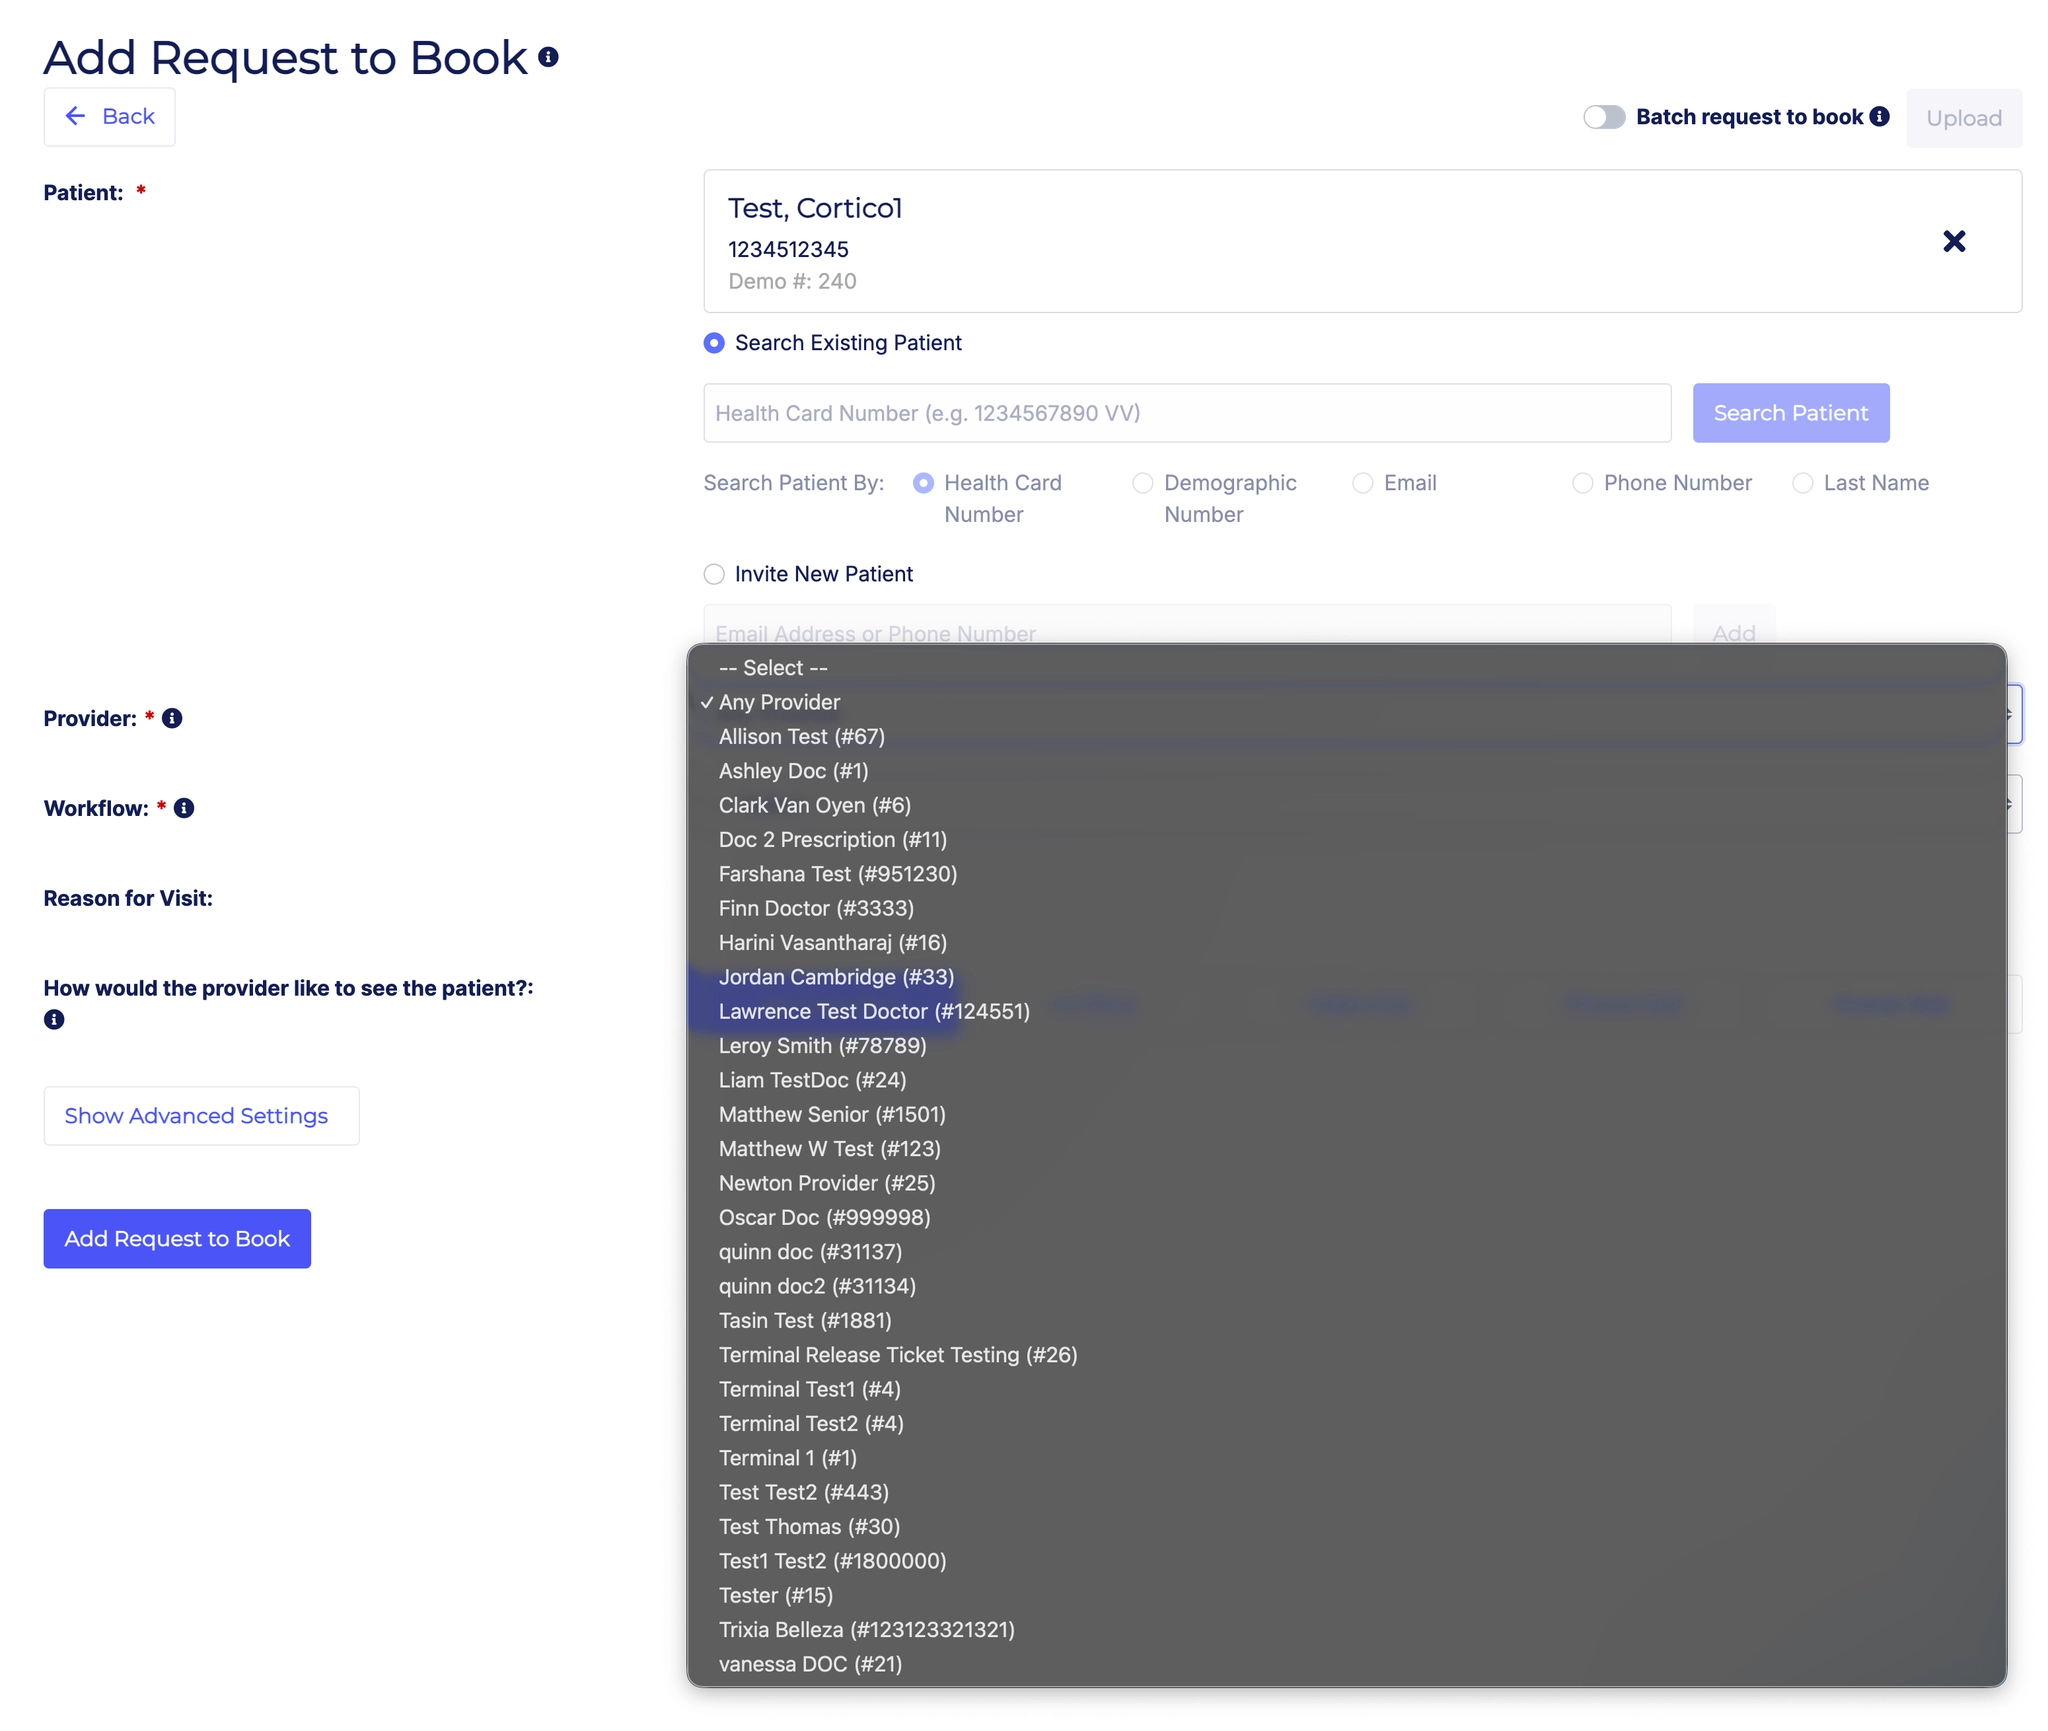Select Trixia Belleza (#123123321321)
The height and width of the screenshot is (1731, 2048).
pyautogui.click(x=1346, y=1629)
